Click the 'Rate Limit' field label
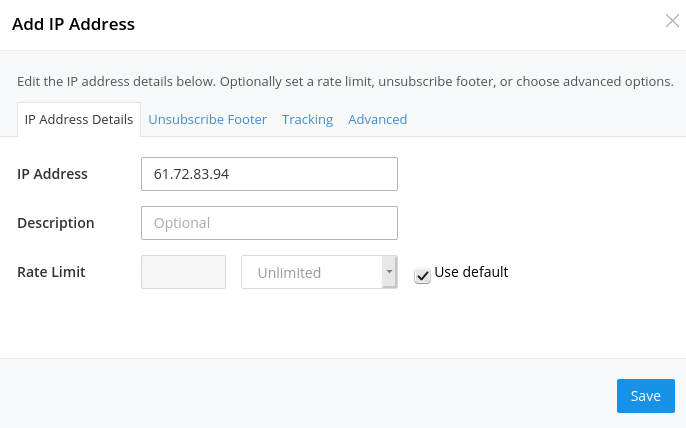 point(51,272)
